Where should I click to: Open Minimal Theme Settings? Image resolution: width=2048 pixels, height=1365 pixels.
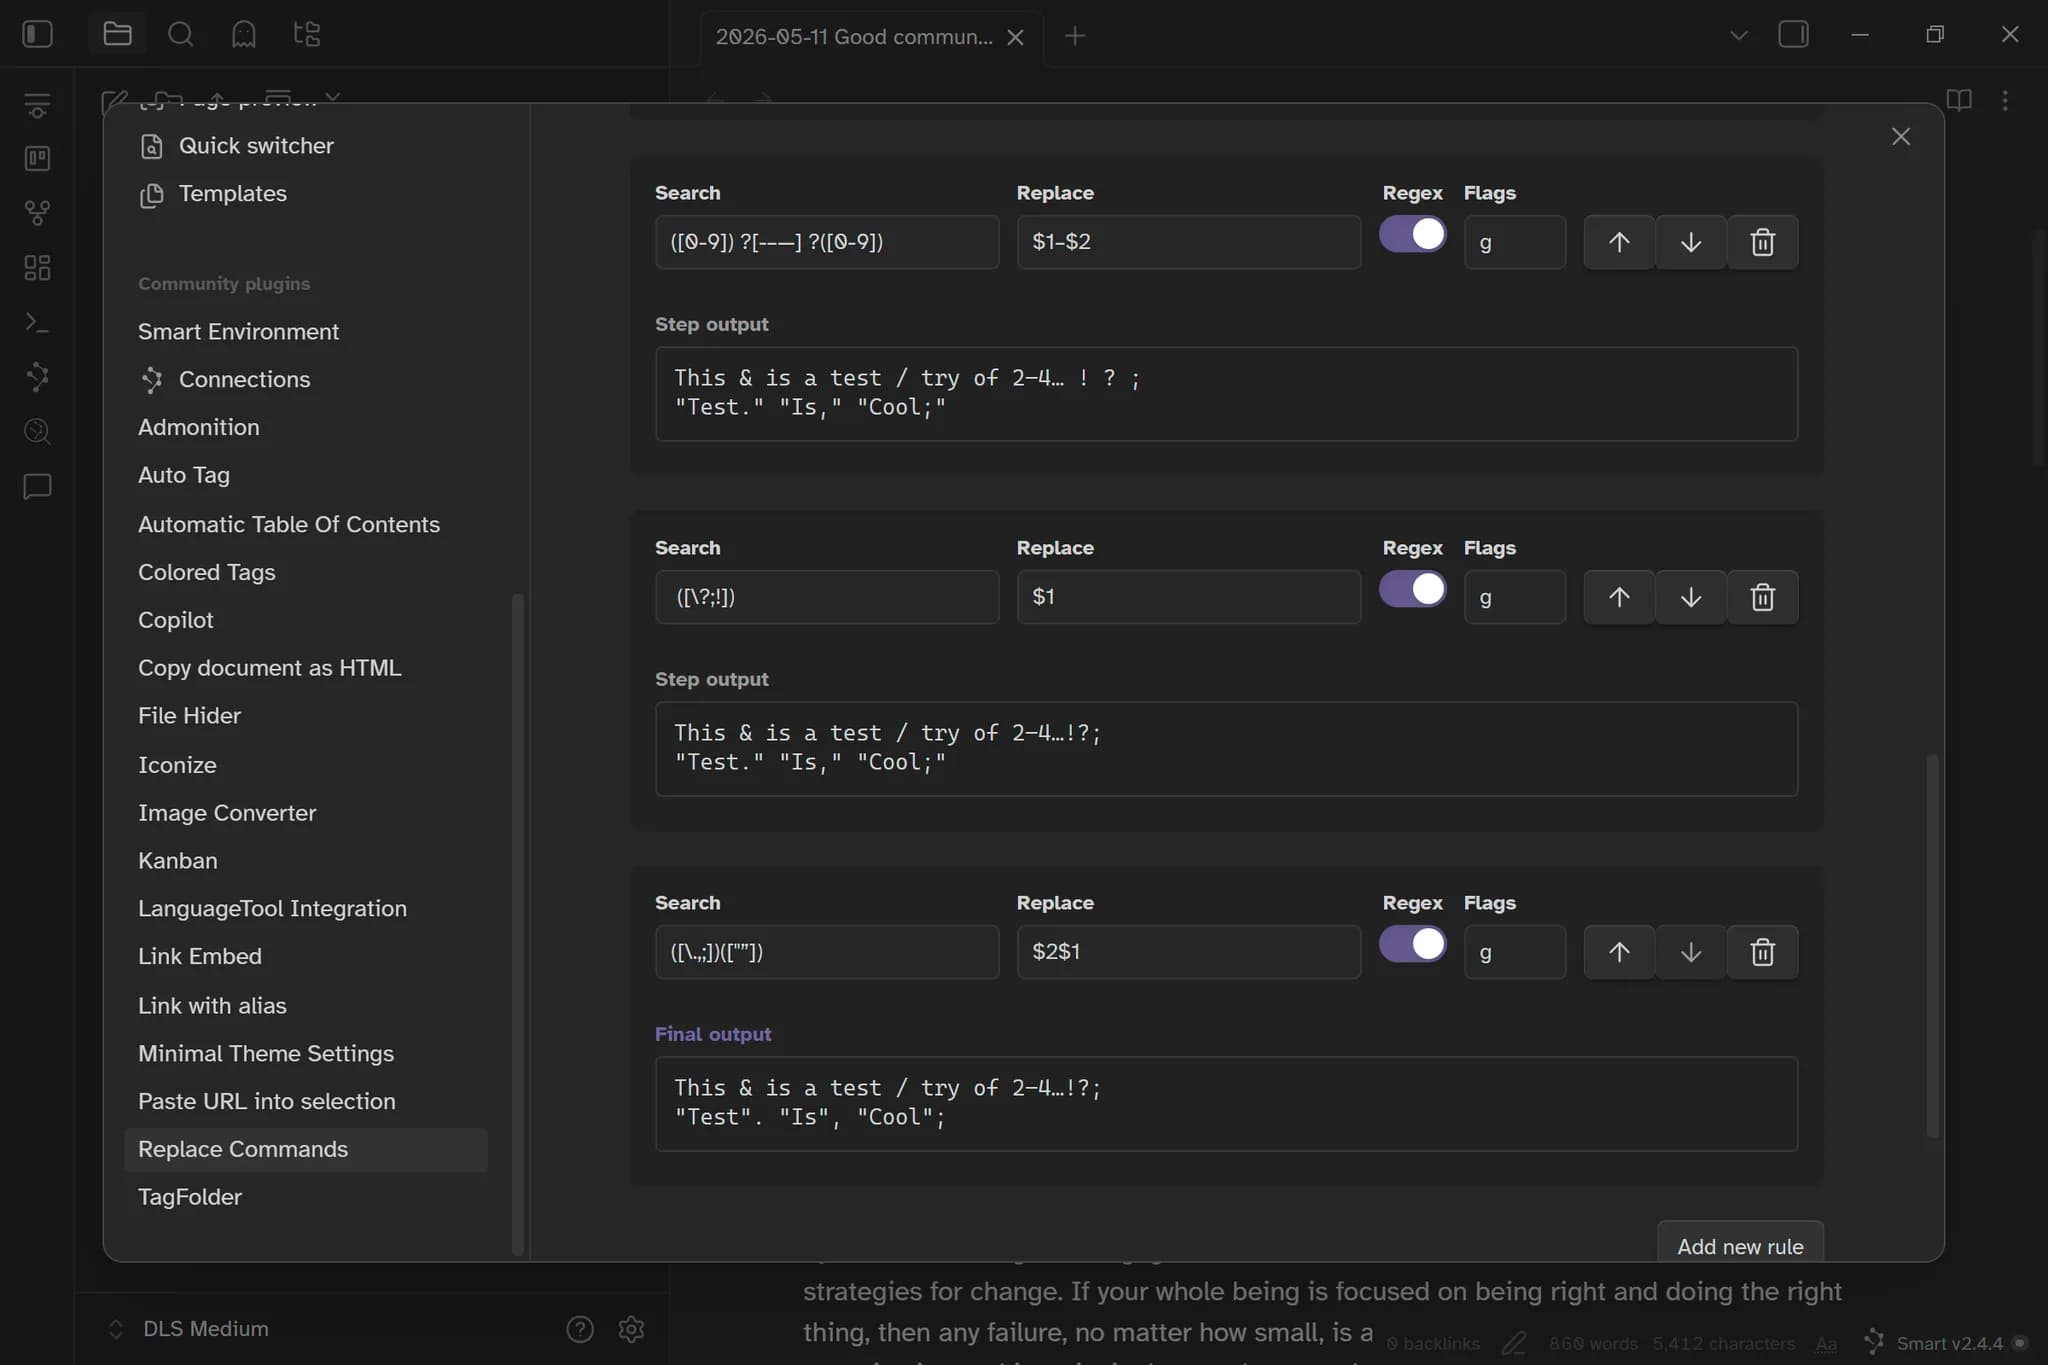306,1054
